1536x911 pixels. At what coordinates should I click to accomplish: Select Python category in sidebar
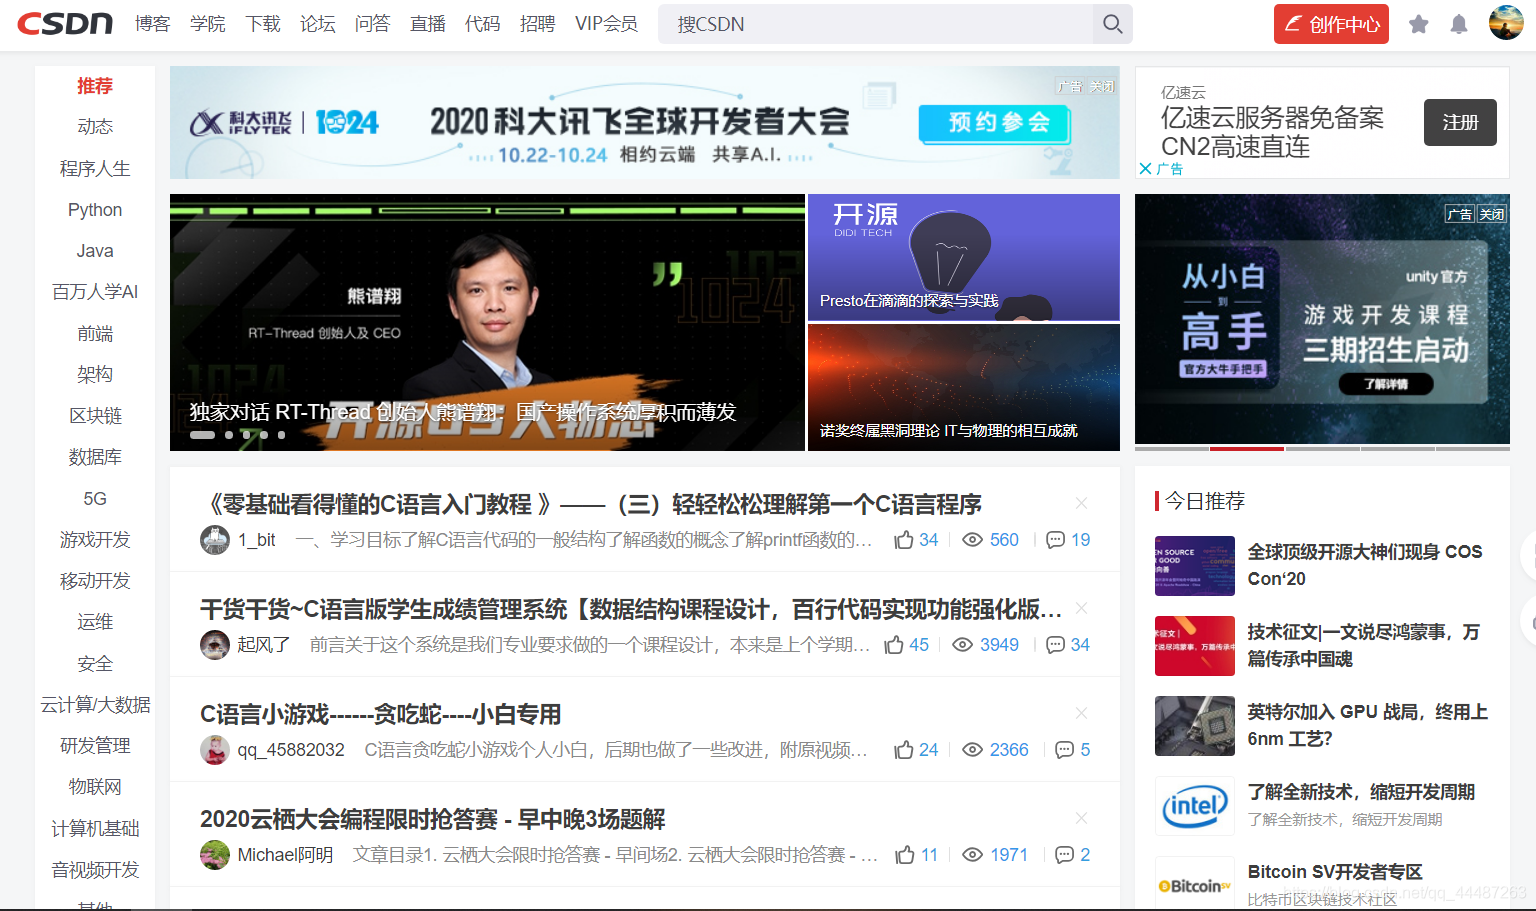95,210
